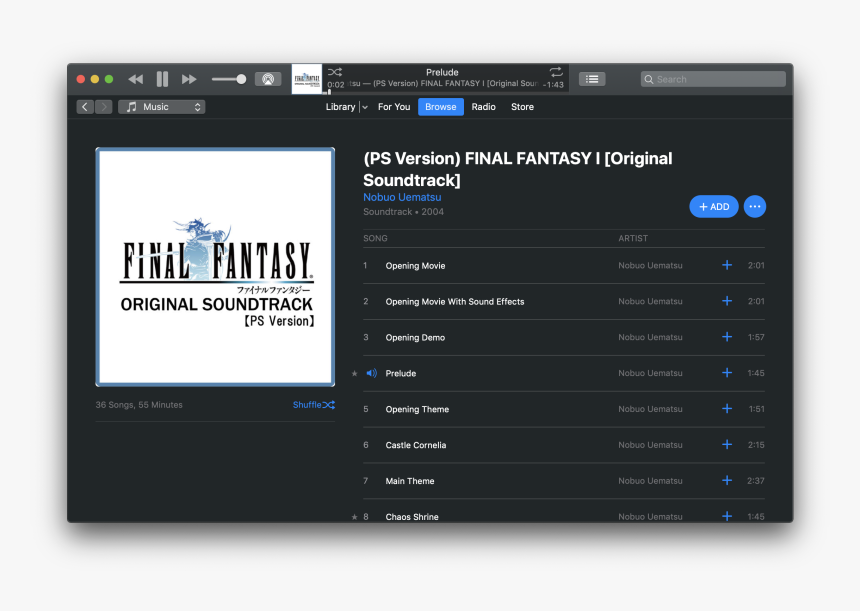Star the track Chaos Shrine

pos(354,516)
